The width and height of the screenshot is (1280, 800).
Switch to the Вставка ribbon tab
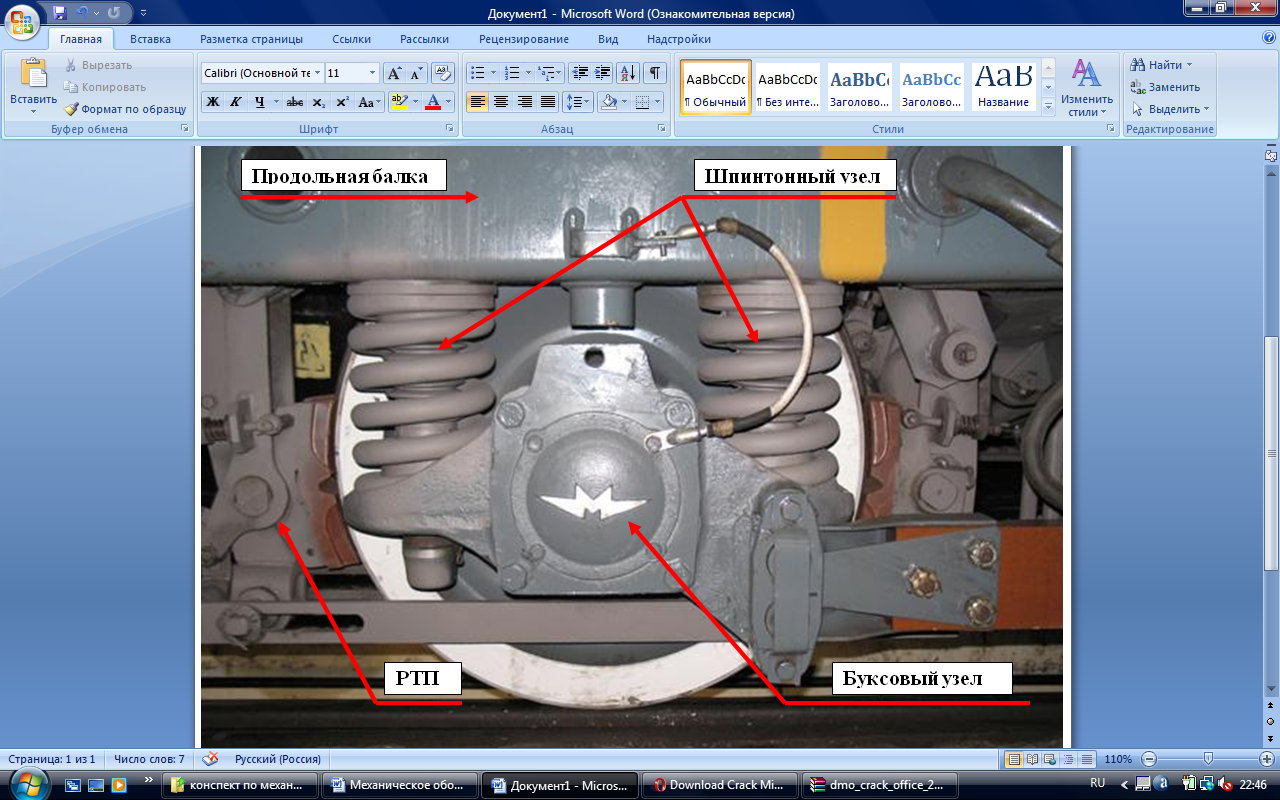point(150,39)
